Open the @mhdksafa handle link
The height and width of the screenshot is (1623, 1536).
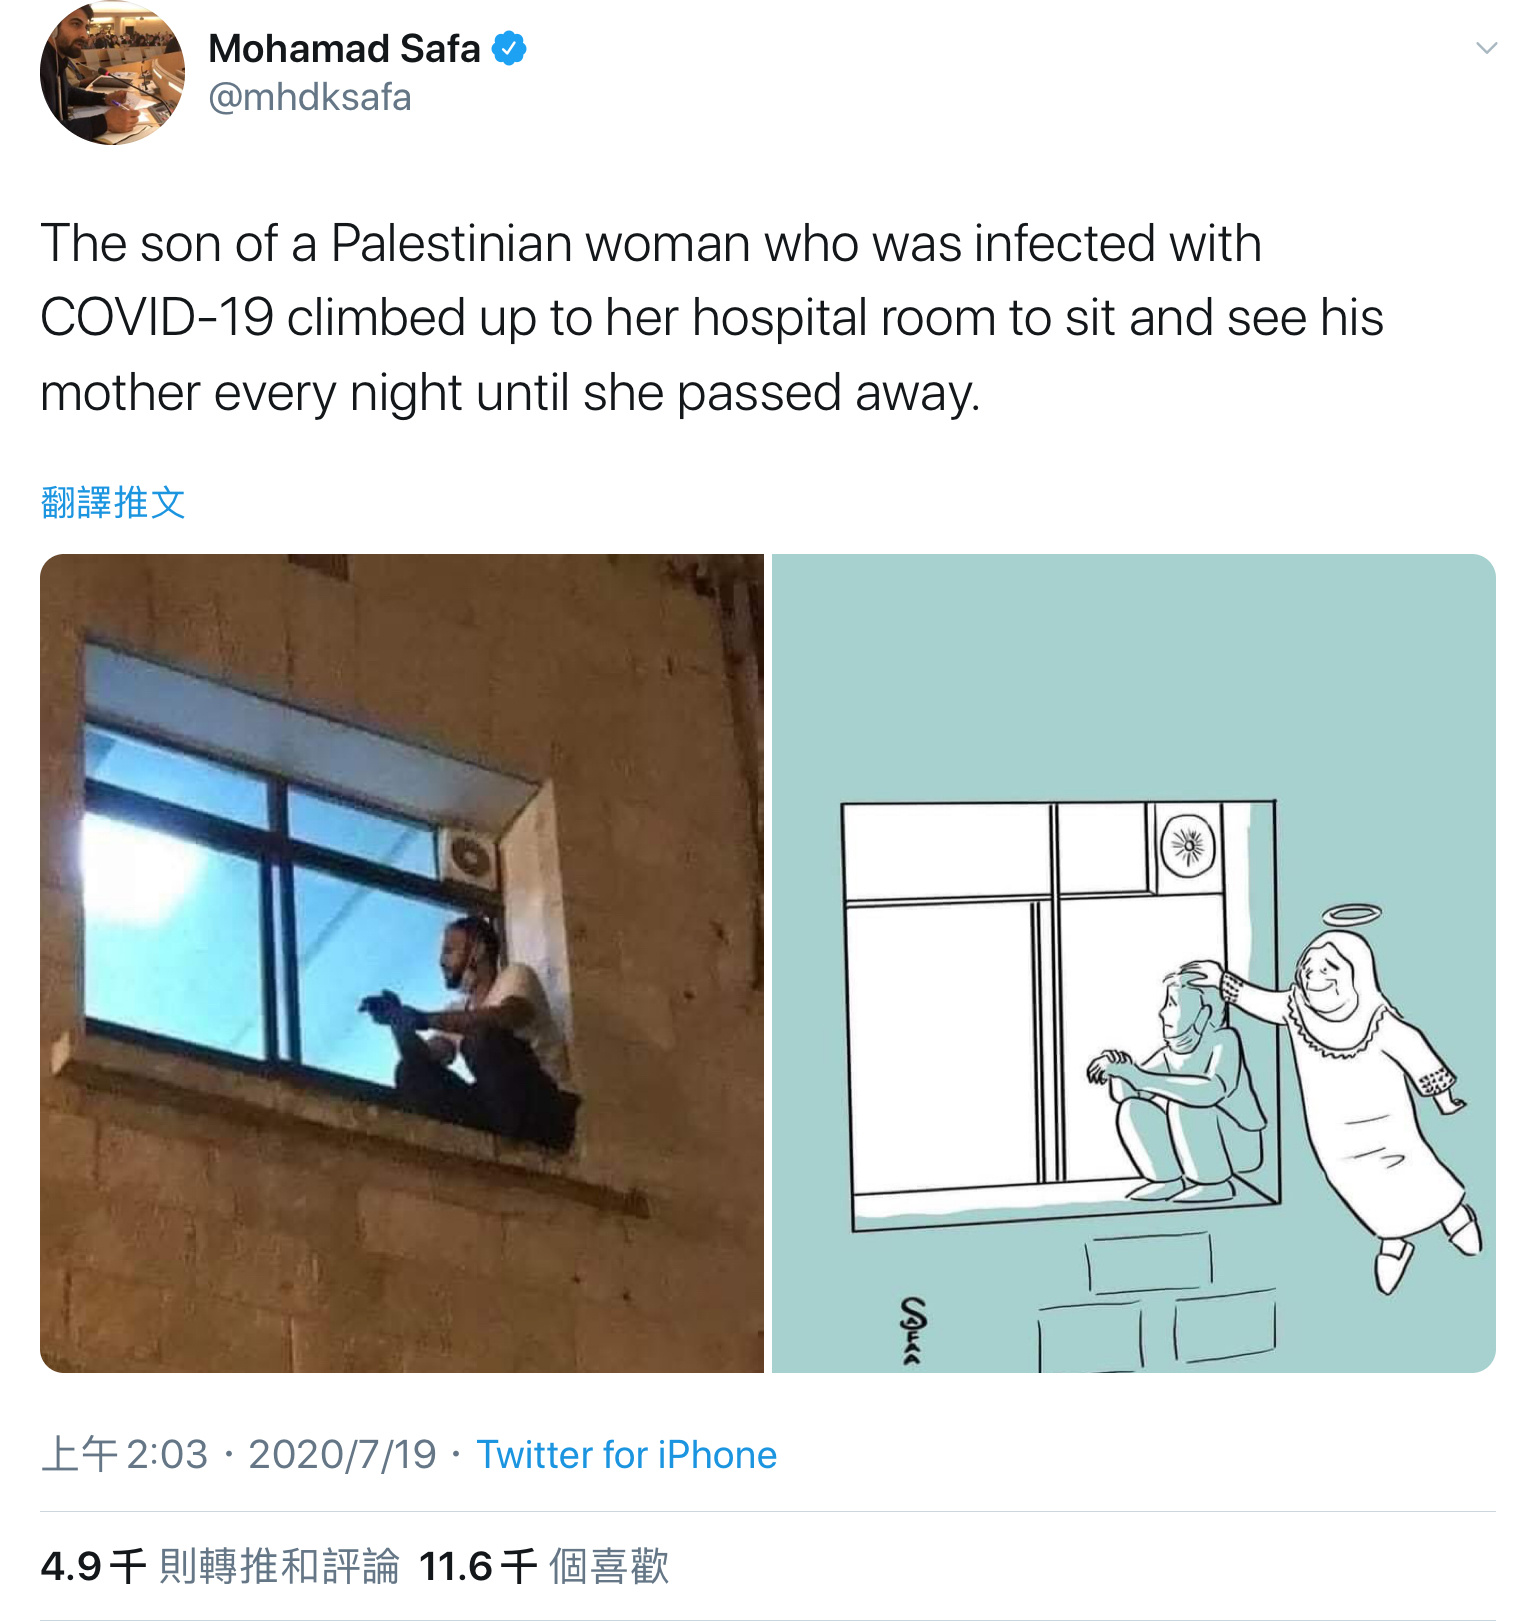[310, 98]
